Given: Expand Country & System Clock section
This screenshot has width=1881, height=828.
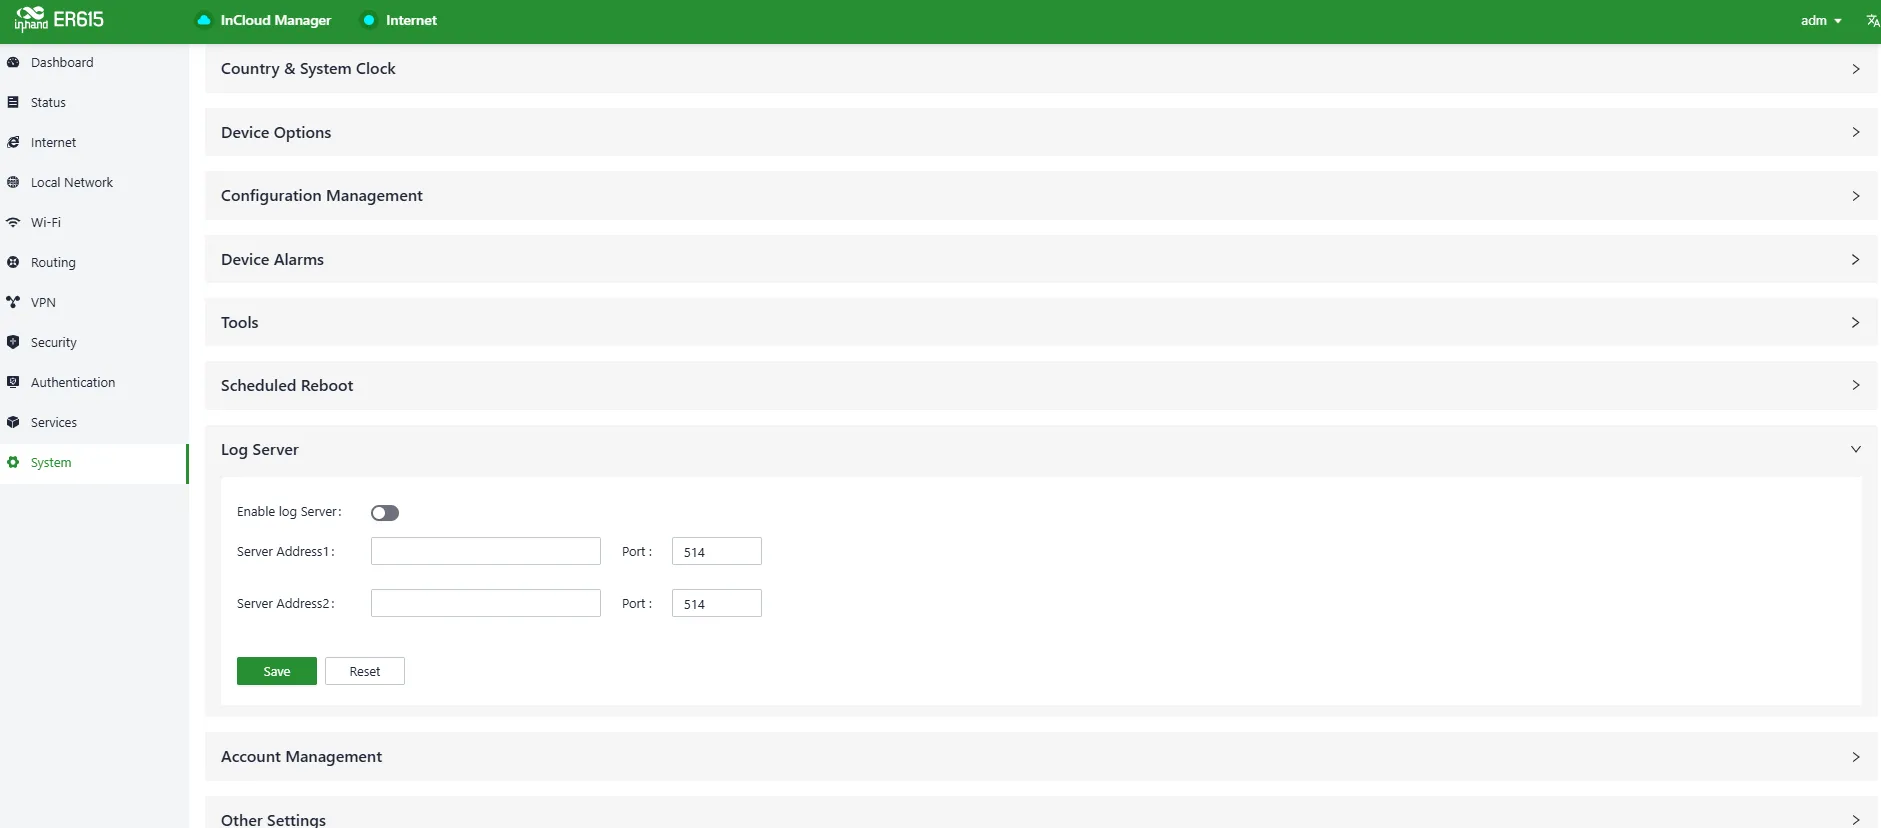Looking at the screenshot, I should tap(1041, 69).
